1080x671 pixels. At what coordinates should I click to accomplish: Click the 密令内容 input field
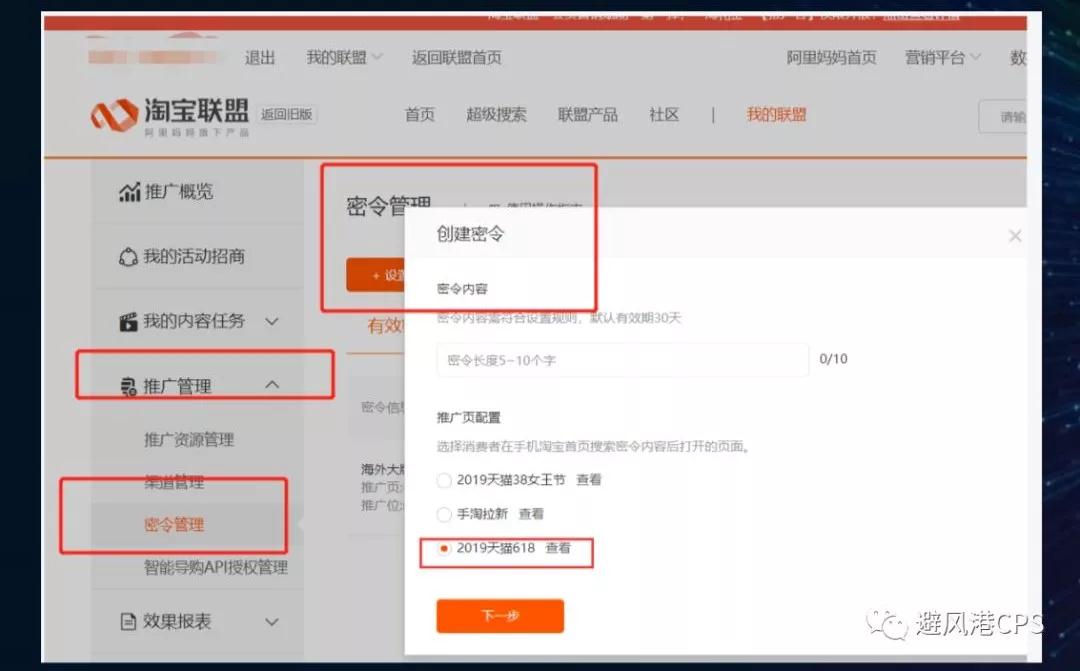click(623, 360)
